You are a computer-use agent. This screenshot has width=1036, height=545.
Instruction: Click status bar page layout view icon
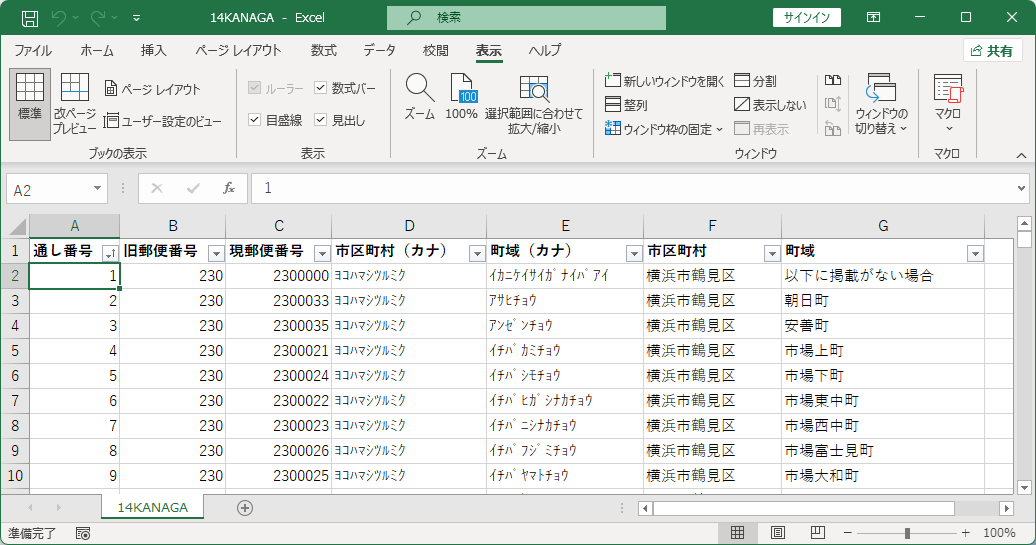pyautogui.click(x=778, y=532)
